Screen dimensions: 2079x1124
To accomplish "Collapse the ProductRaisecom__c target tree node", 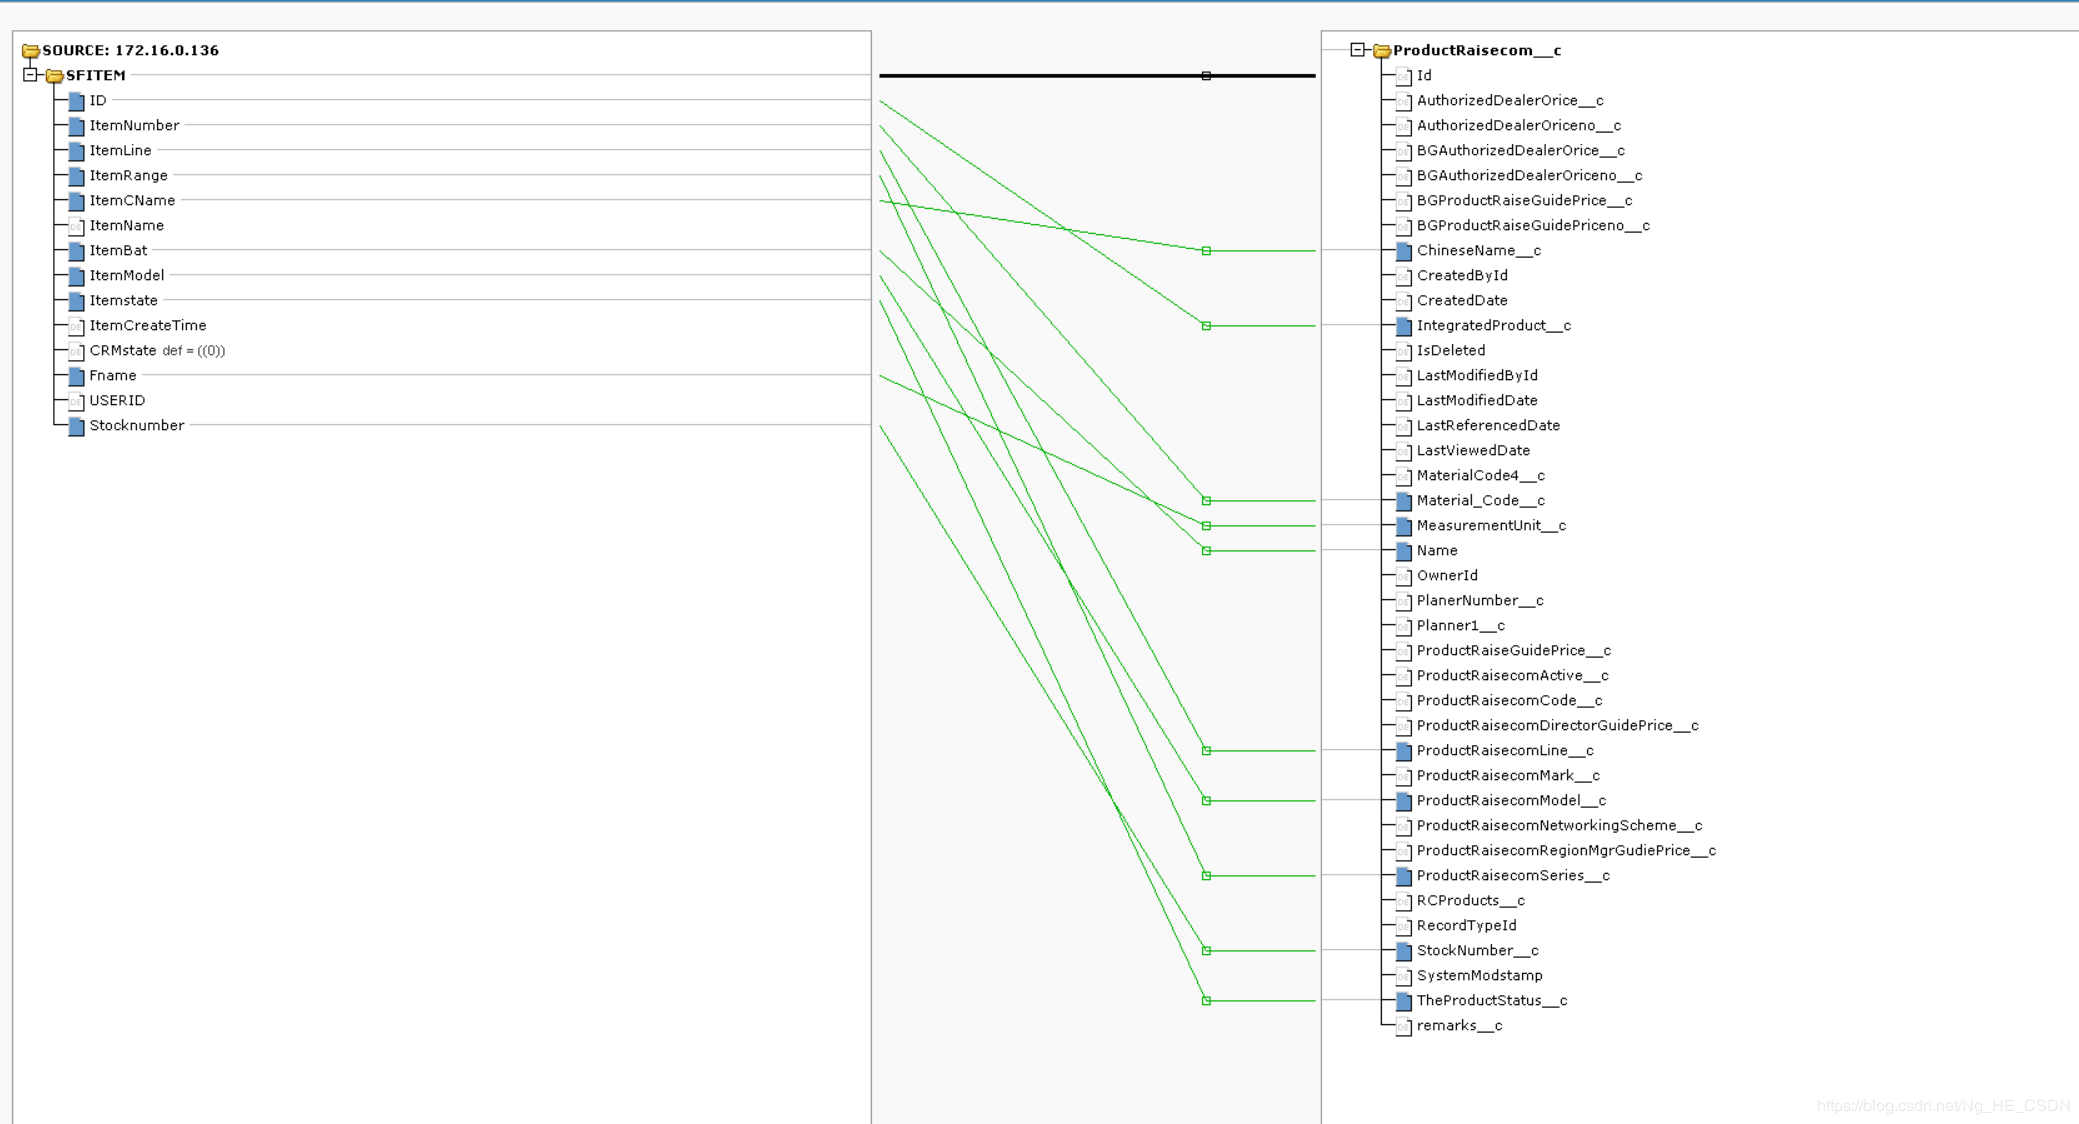I will 1357,50.
